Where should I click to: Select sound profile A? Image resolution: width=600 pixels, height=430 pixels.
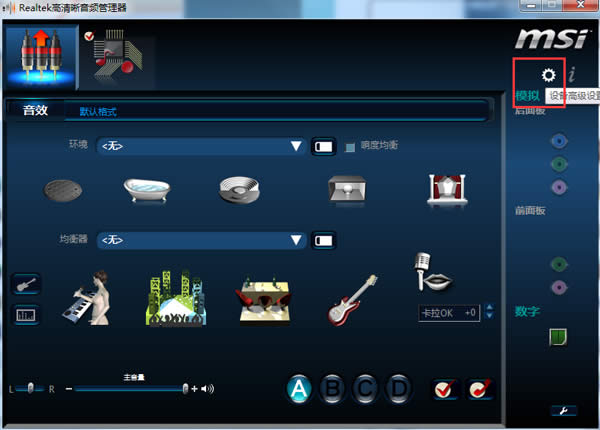[299, 389]
